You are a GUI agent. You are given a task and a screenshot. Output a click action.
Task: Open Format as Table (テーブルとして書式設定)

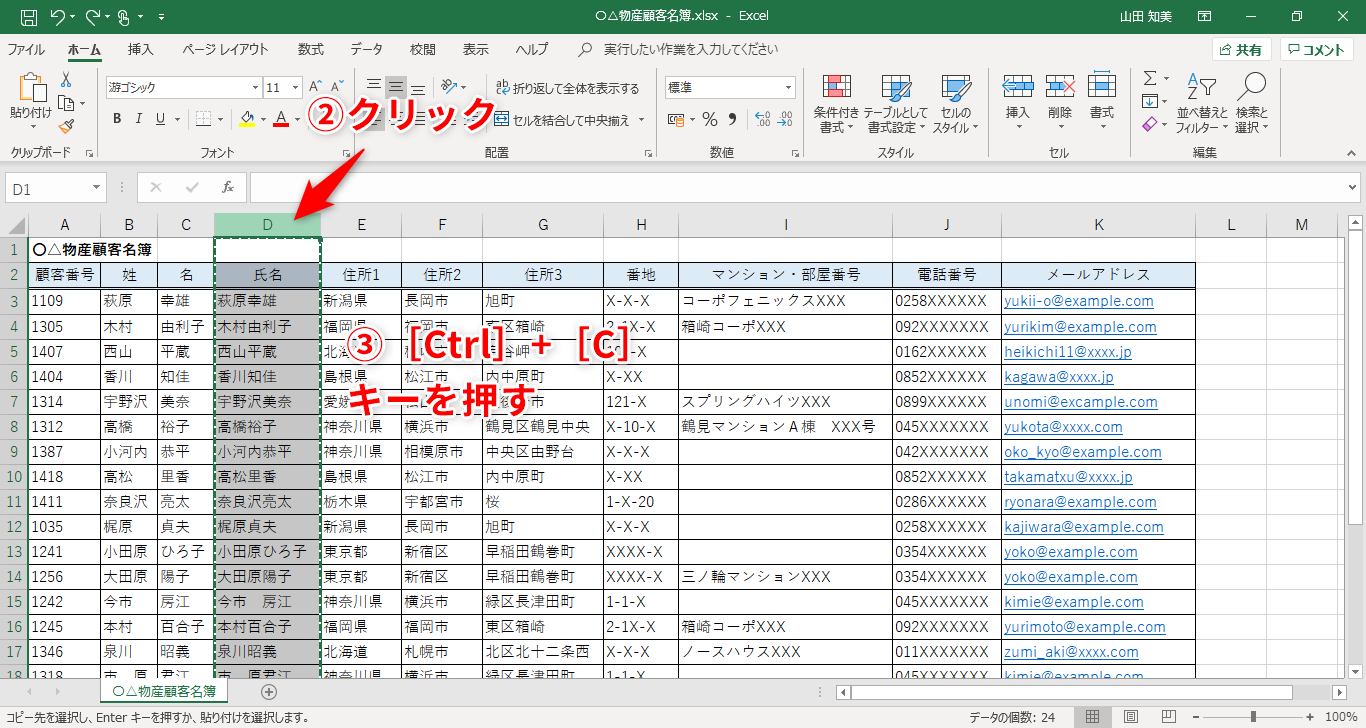[x=896, y=103]
